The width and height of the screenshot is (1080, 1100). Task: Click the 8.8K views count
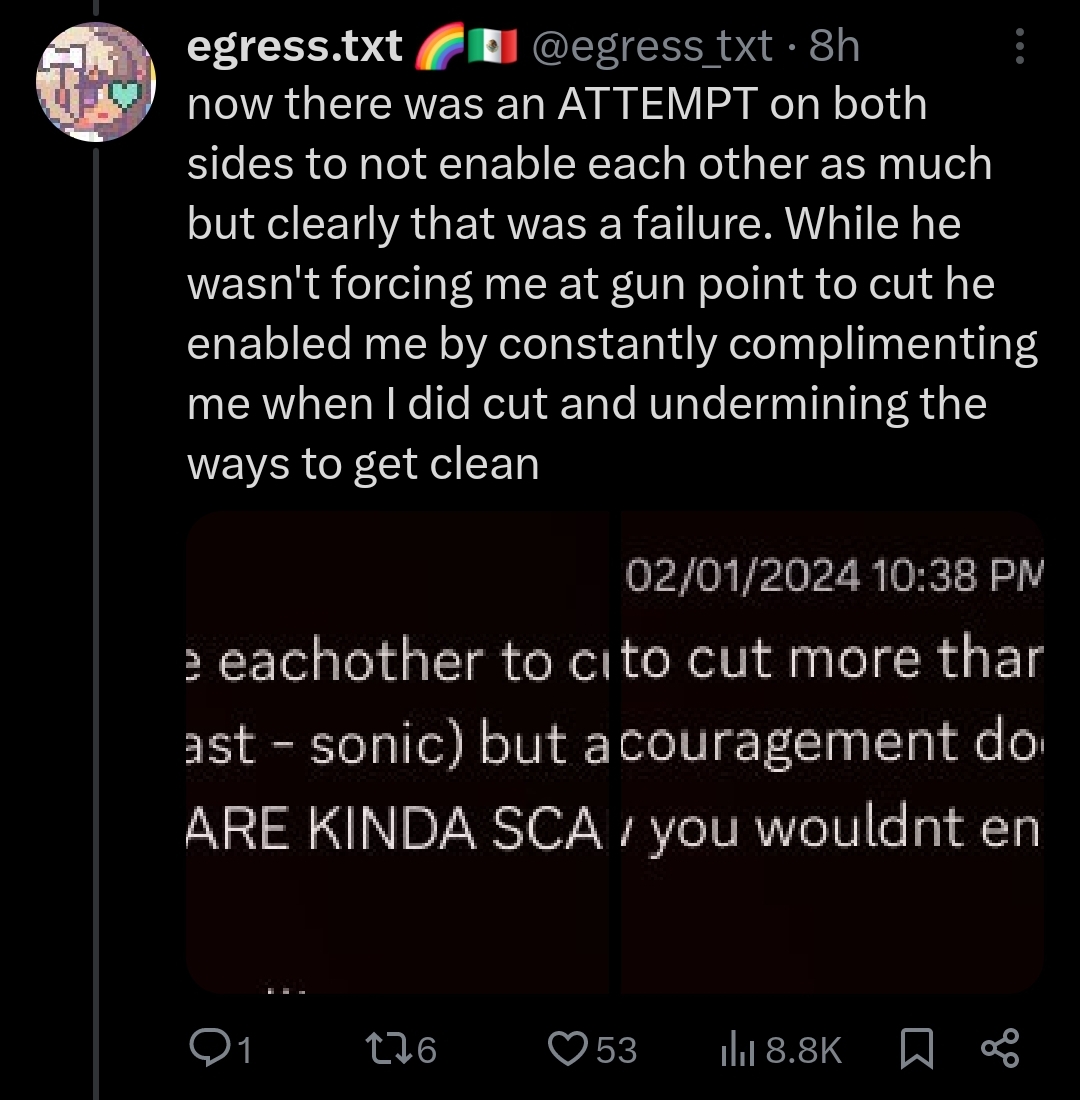[x=803, y=1049]
